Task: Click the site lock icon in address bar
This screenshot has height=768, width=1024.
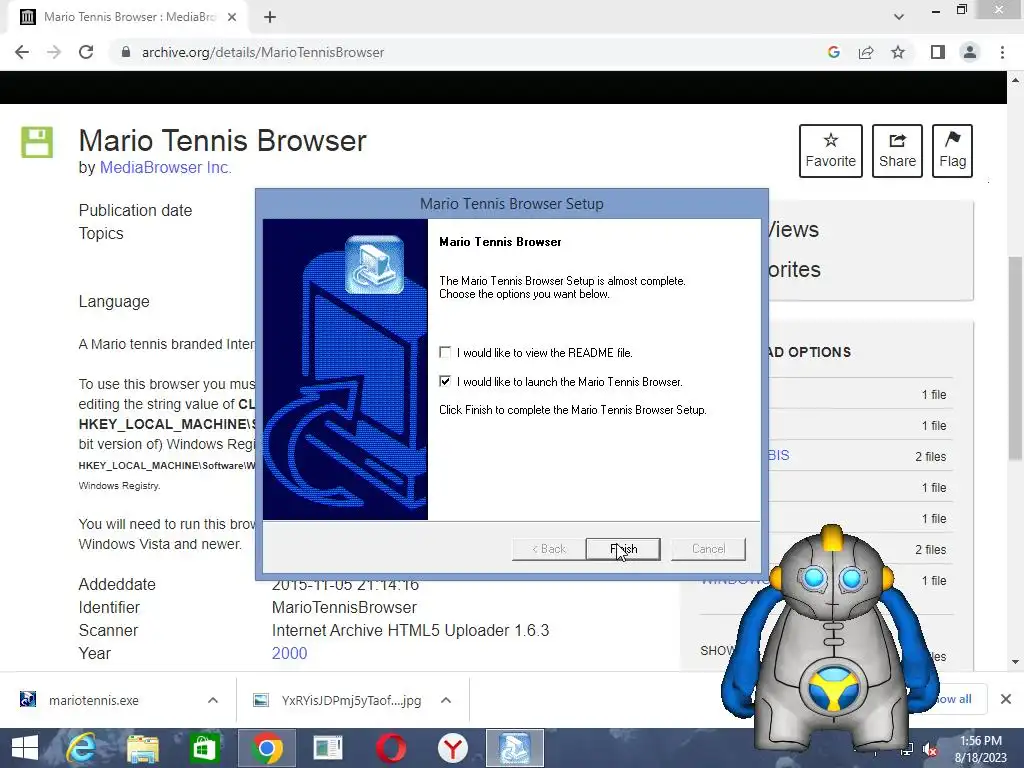Action: click(126, 52)
